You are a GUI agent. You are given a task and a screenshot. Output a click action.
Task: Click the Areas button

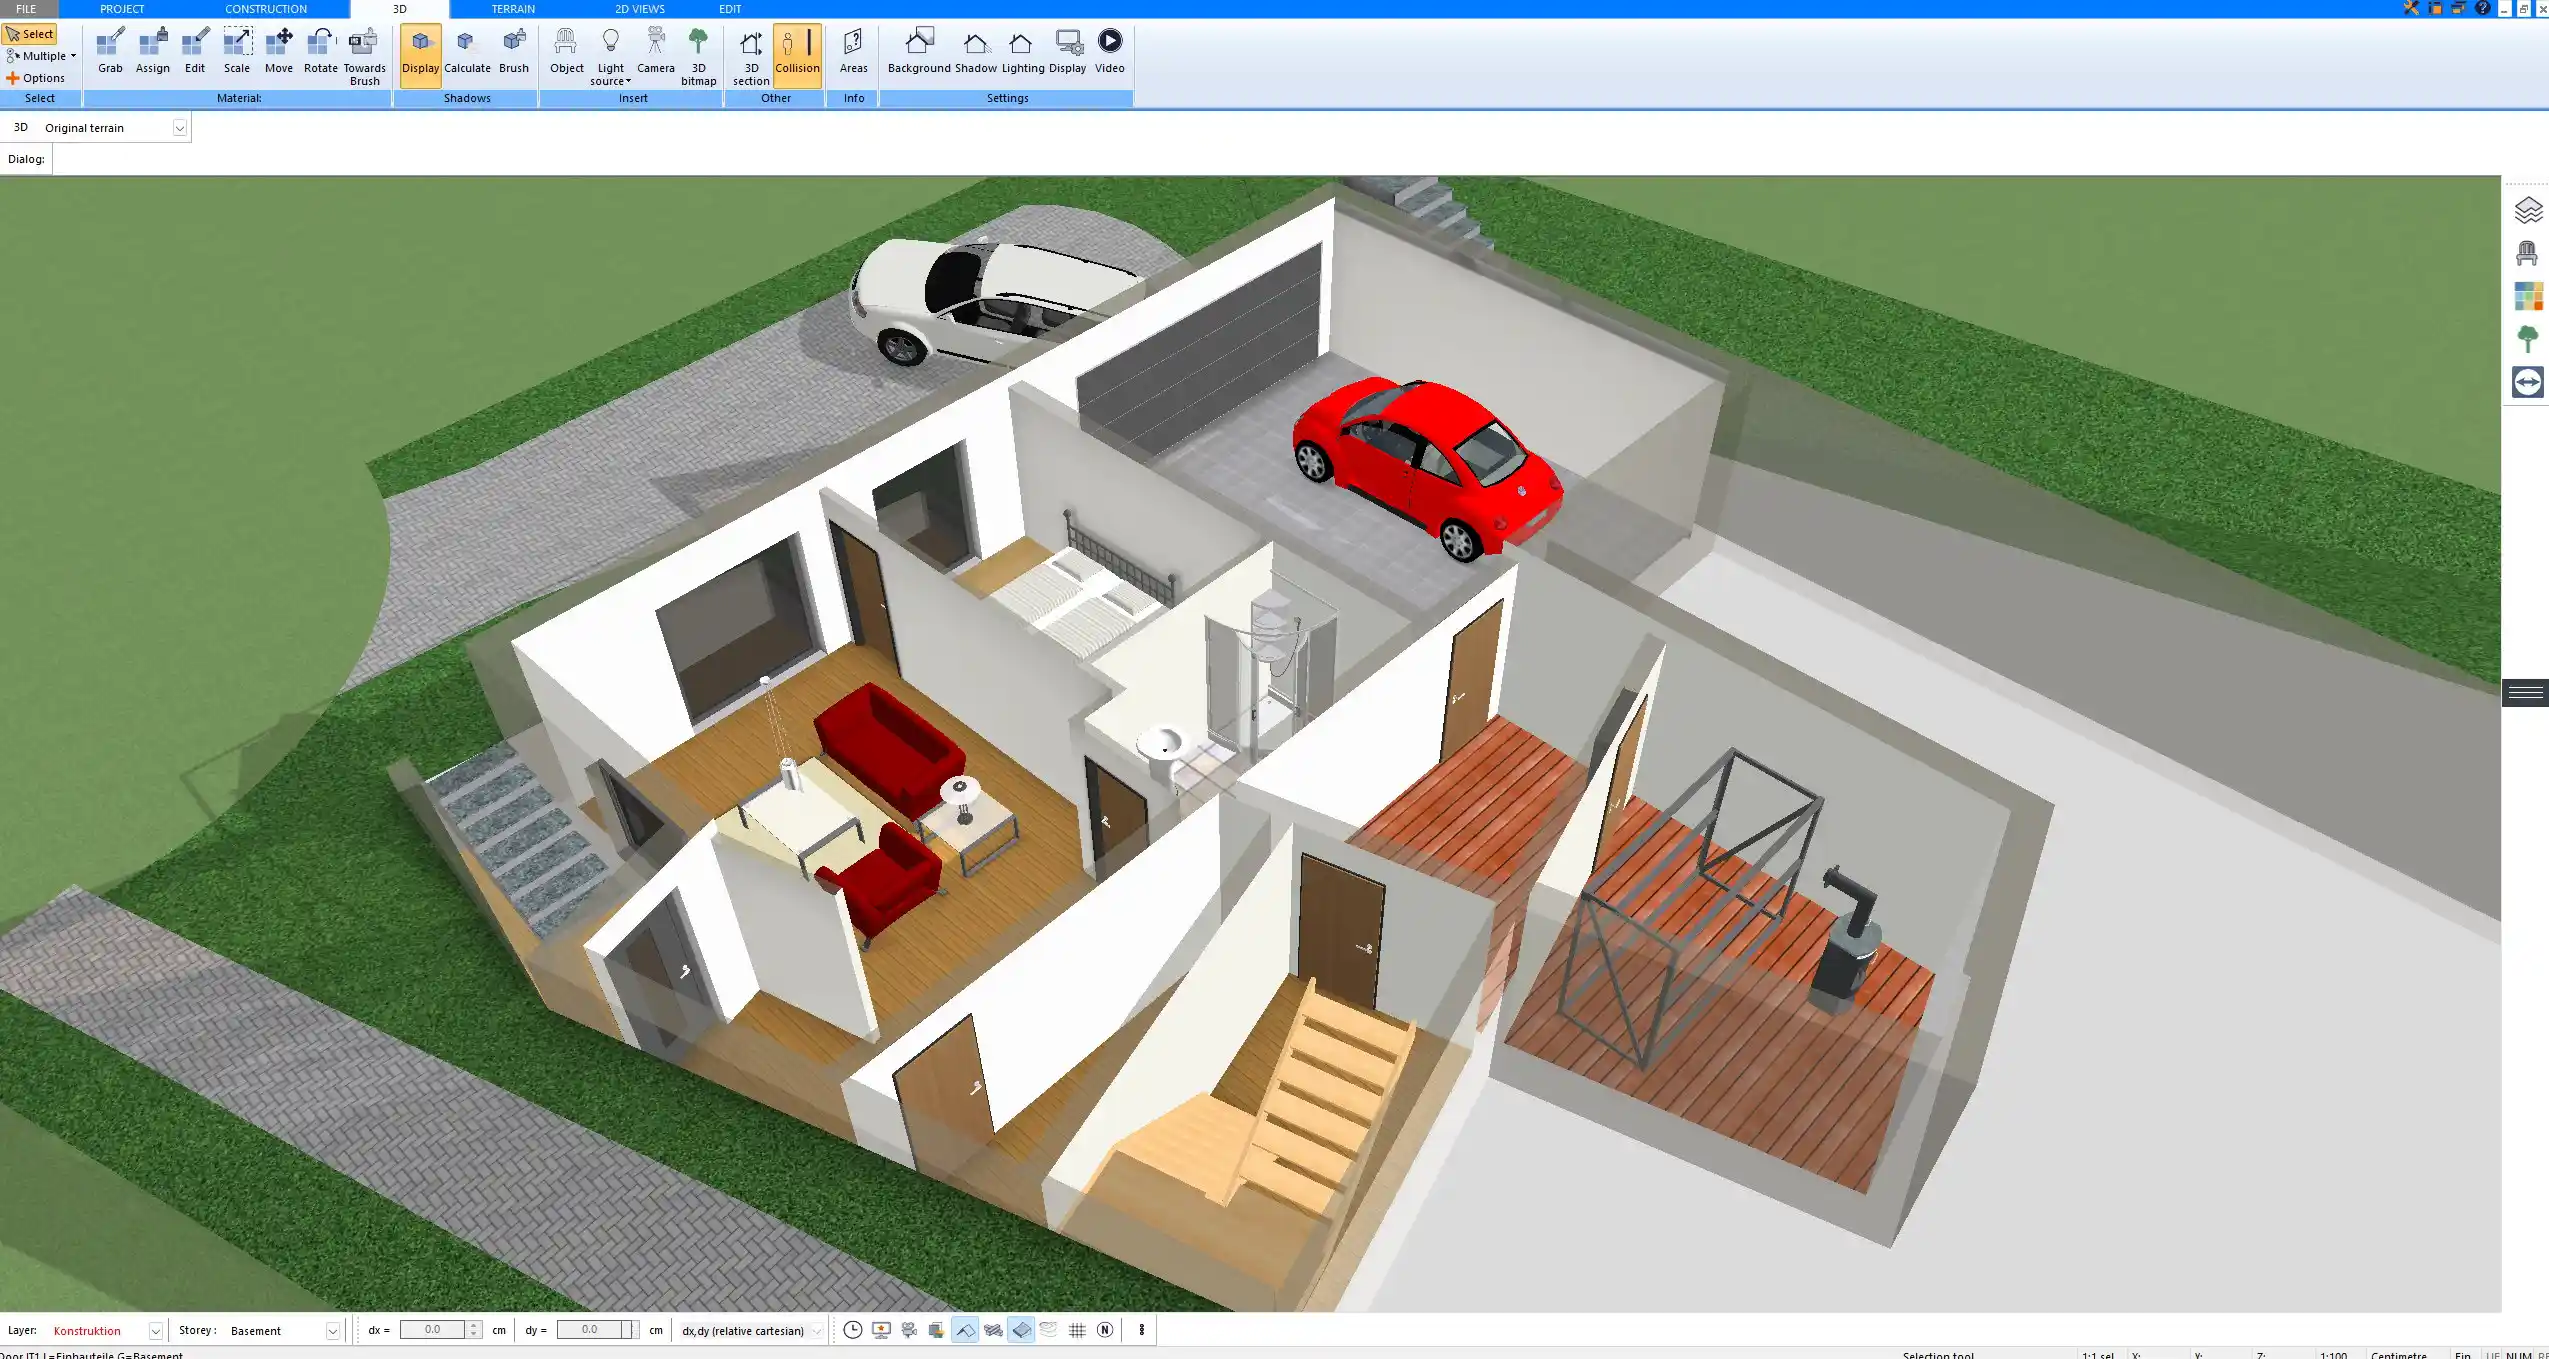point(852,50)
